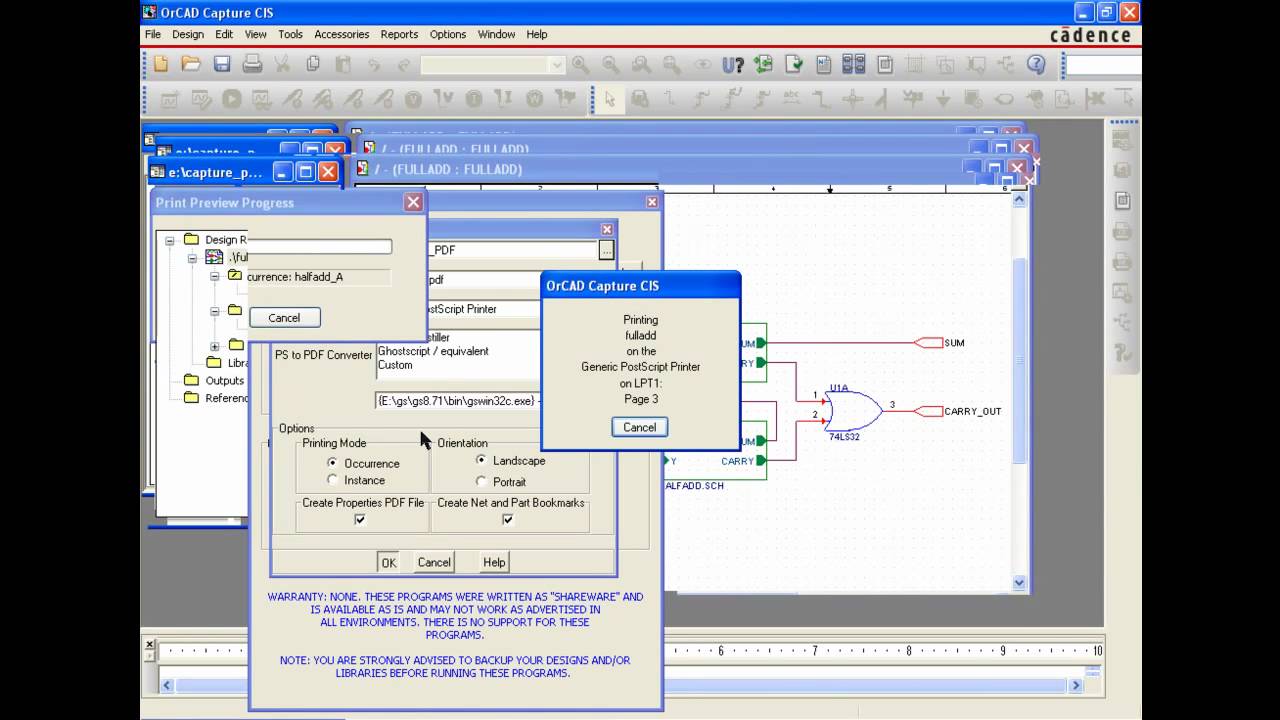Click the Place Wire tool icon
The width and height of the screenshot is (1280, 720).
point(670,98)
